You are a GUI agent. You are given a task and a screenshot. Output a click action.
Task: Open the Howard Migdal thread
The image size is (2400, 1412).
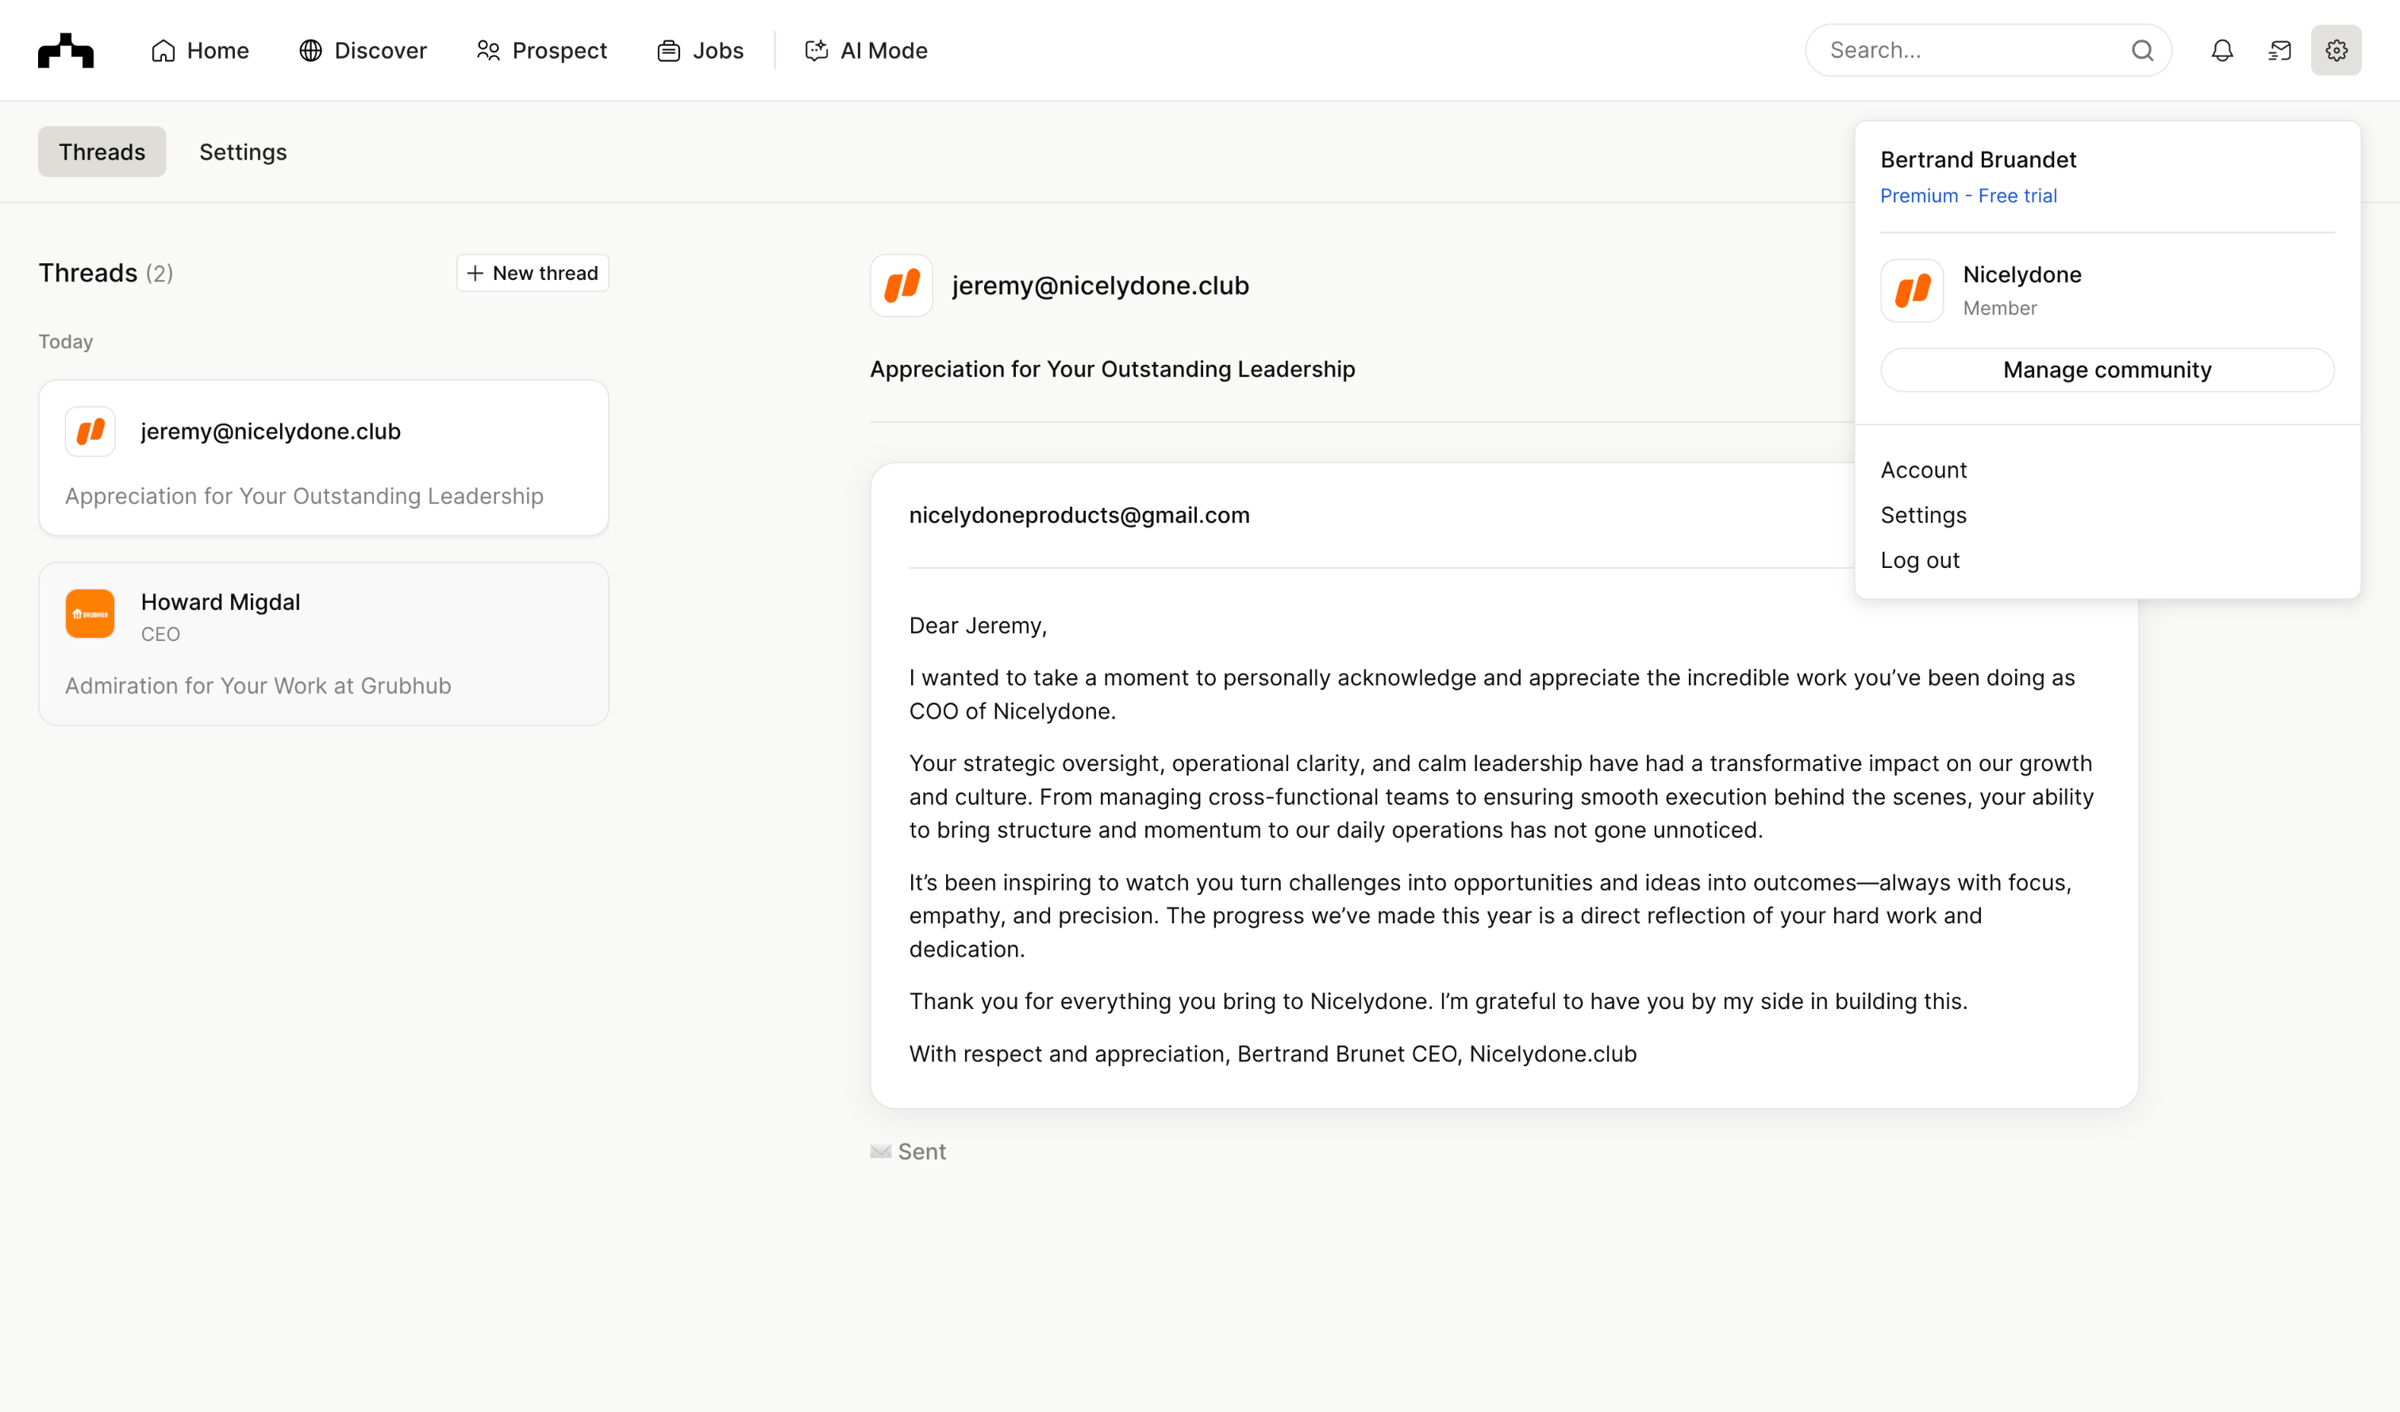click(x=324, y=644)
